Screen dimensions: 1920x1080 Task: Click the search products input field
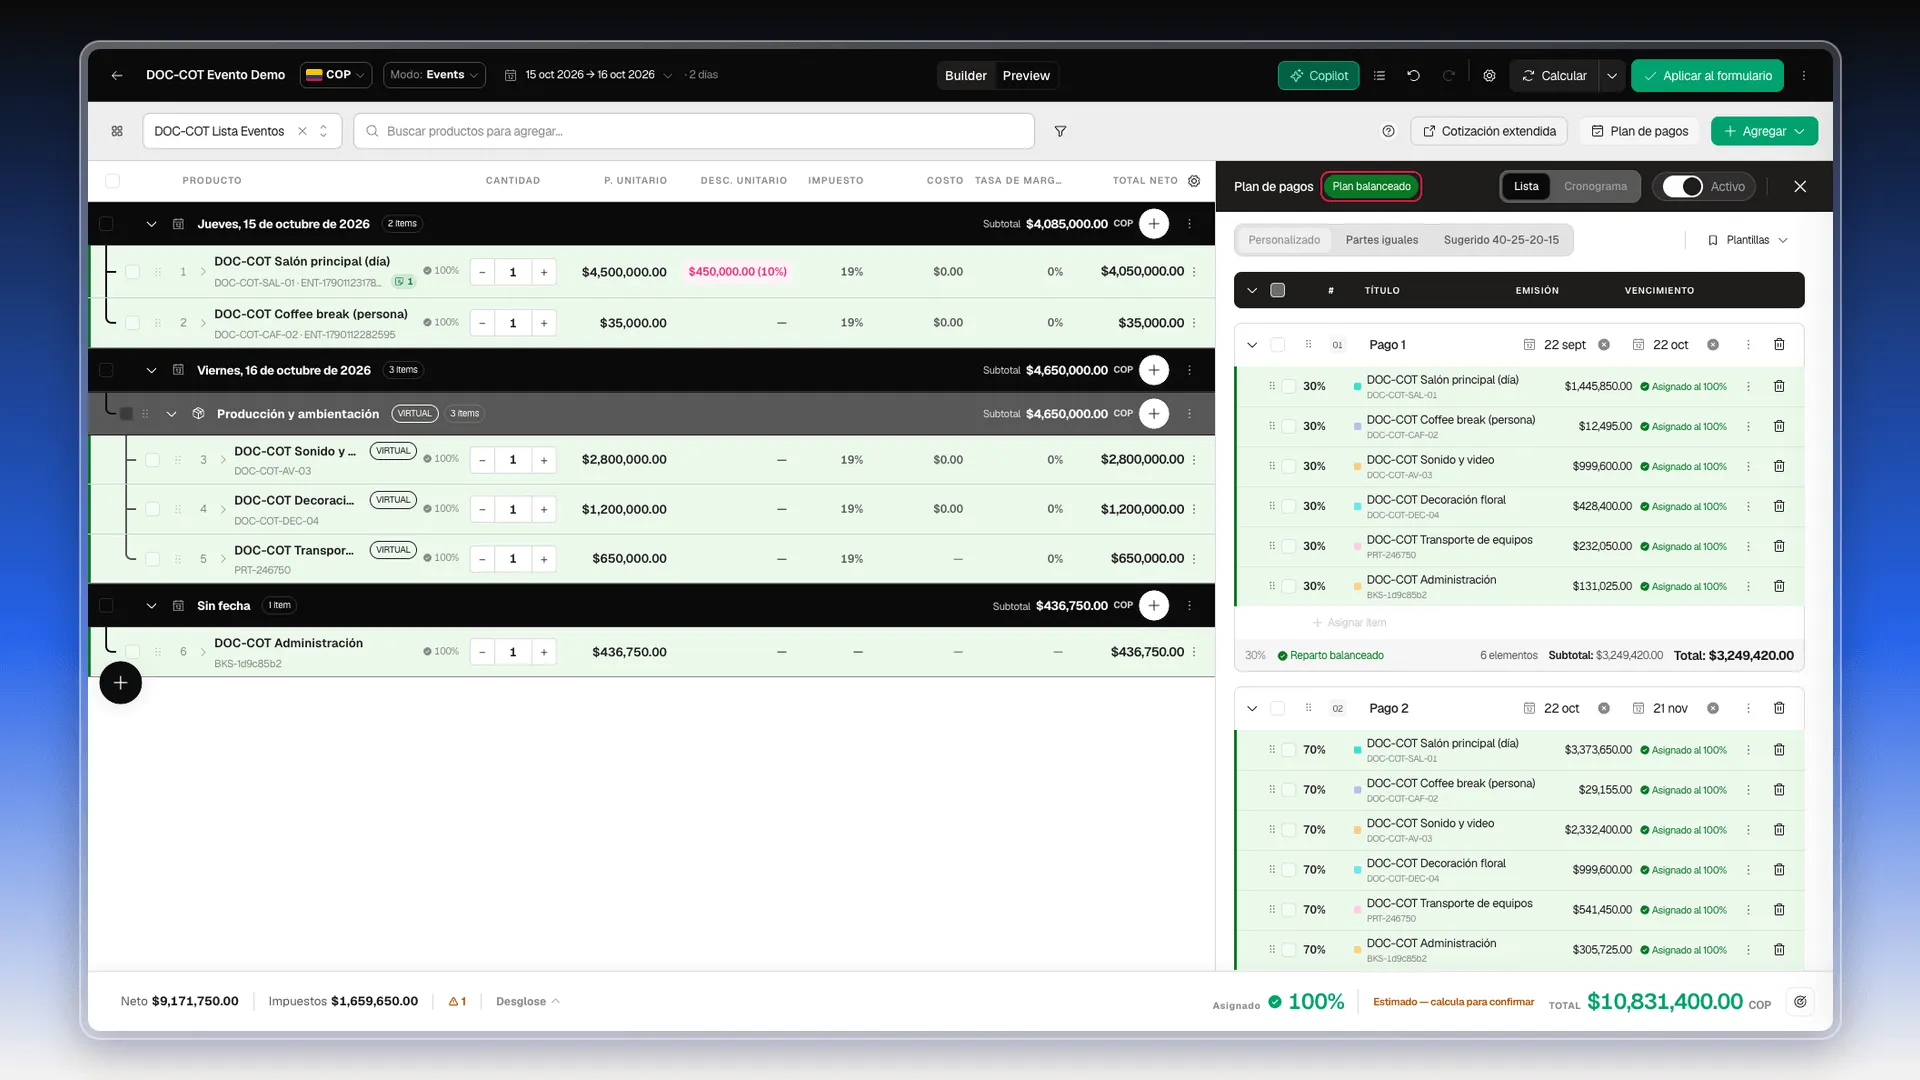(x=694, y=131)
